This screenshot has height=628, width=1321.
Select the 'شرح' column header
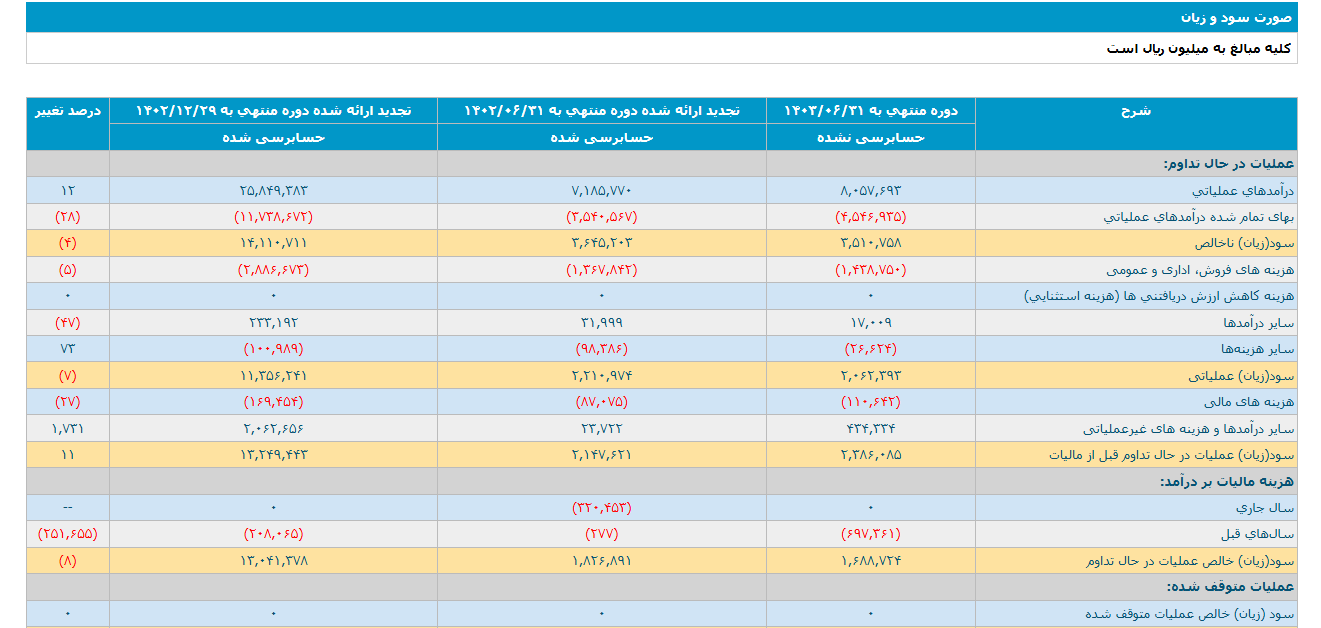coord(1136,111)
